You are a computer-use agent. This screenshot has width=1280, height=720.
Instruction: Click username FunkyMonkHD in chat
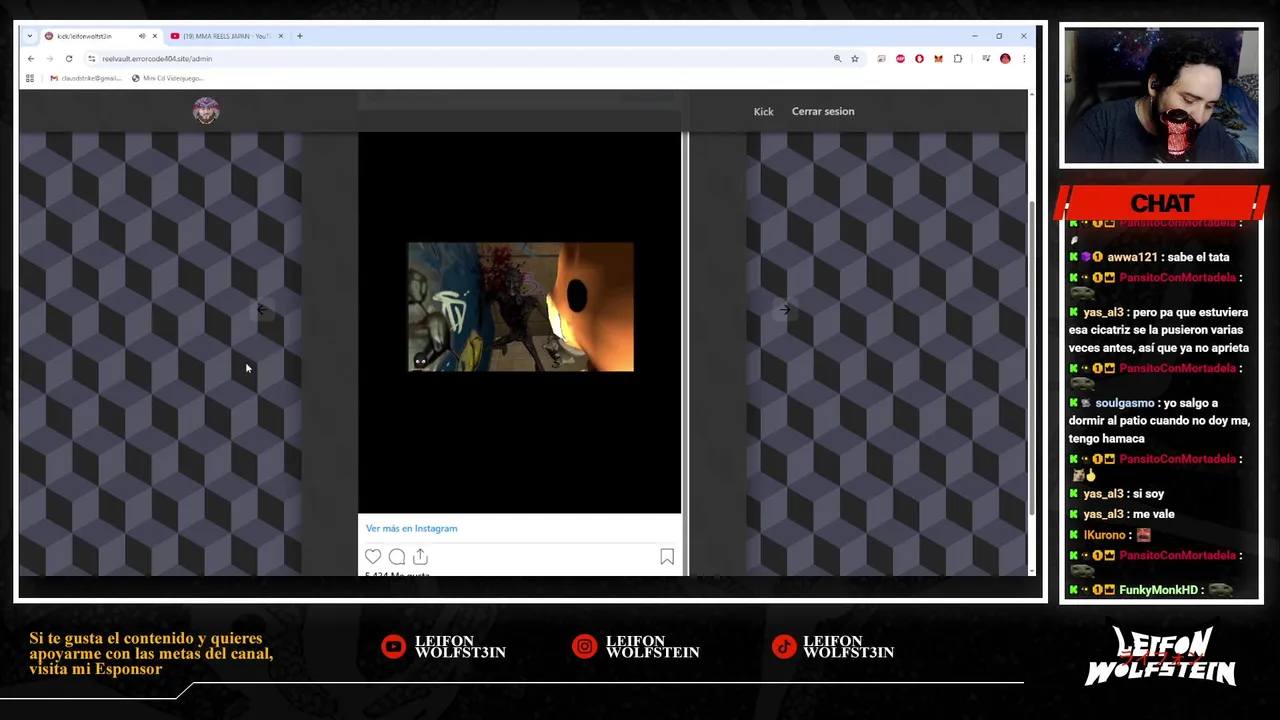tap(1159, 590)
